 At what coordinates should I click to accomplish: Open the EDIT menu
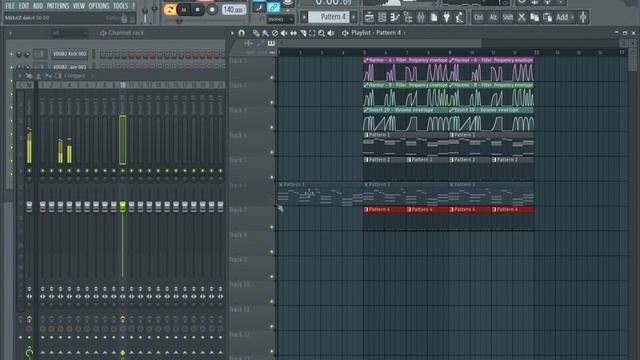click(24, 6)
